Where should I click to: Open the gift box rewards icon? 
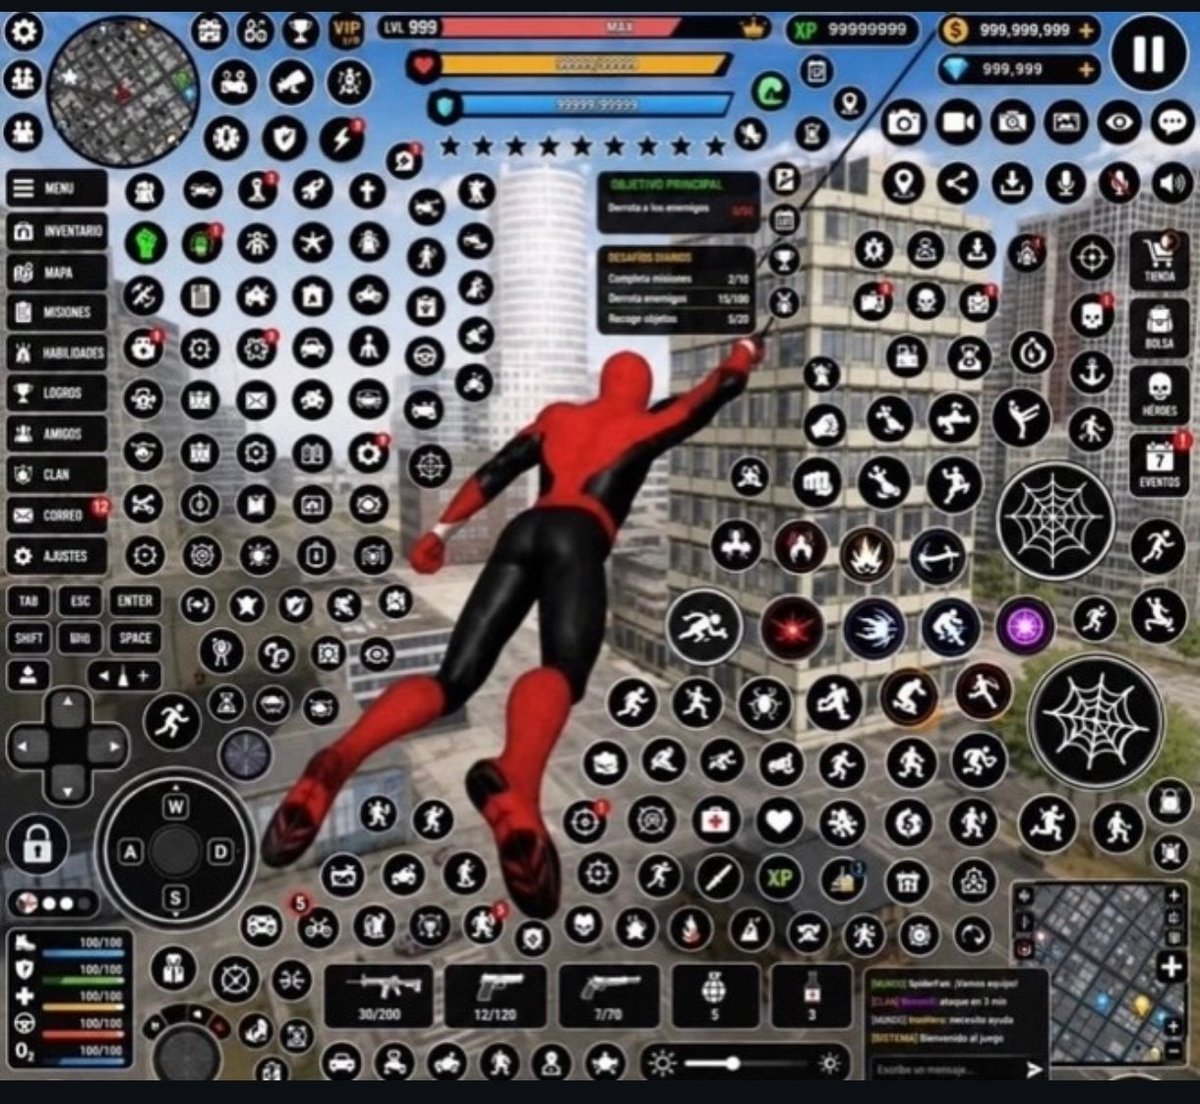209,31
